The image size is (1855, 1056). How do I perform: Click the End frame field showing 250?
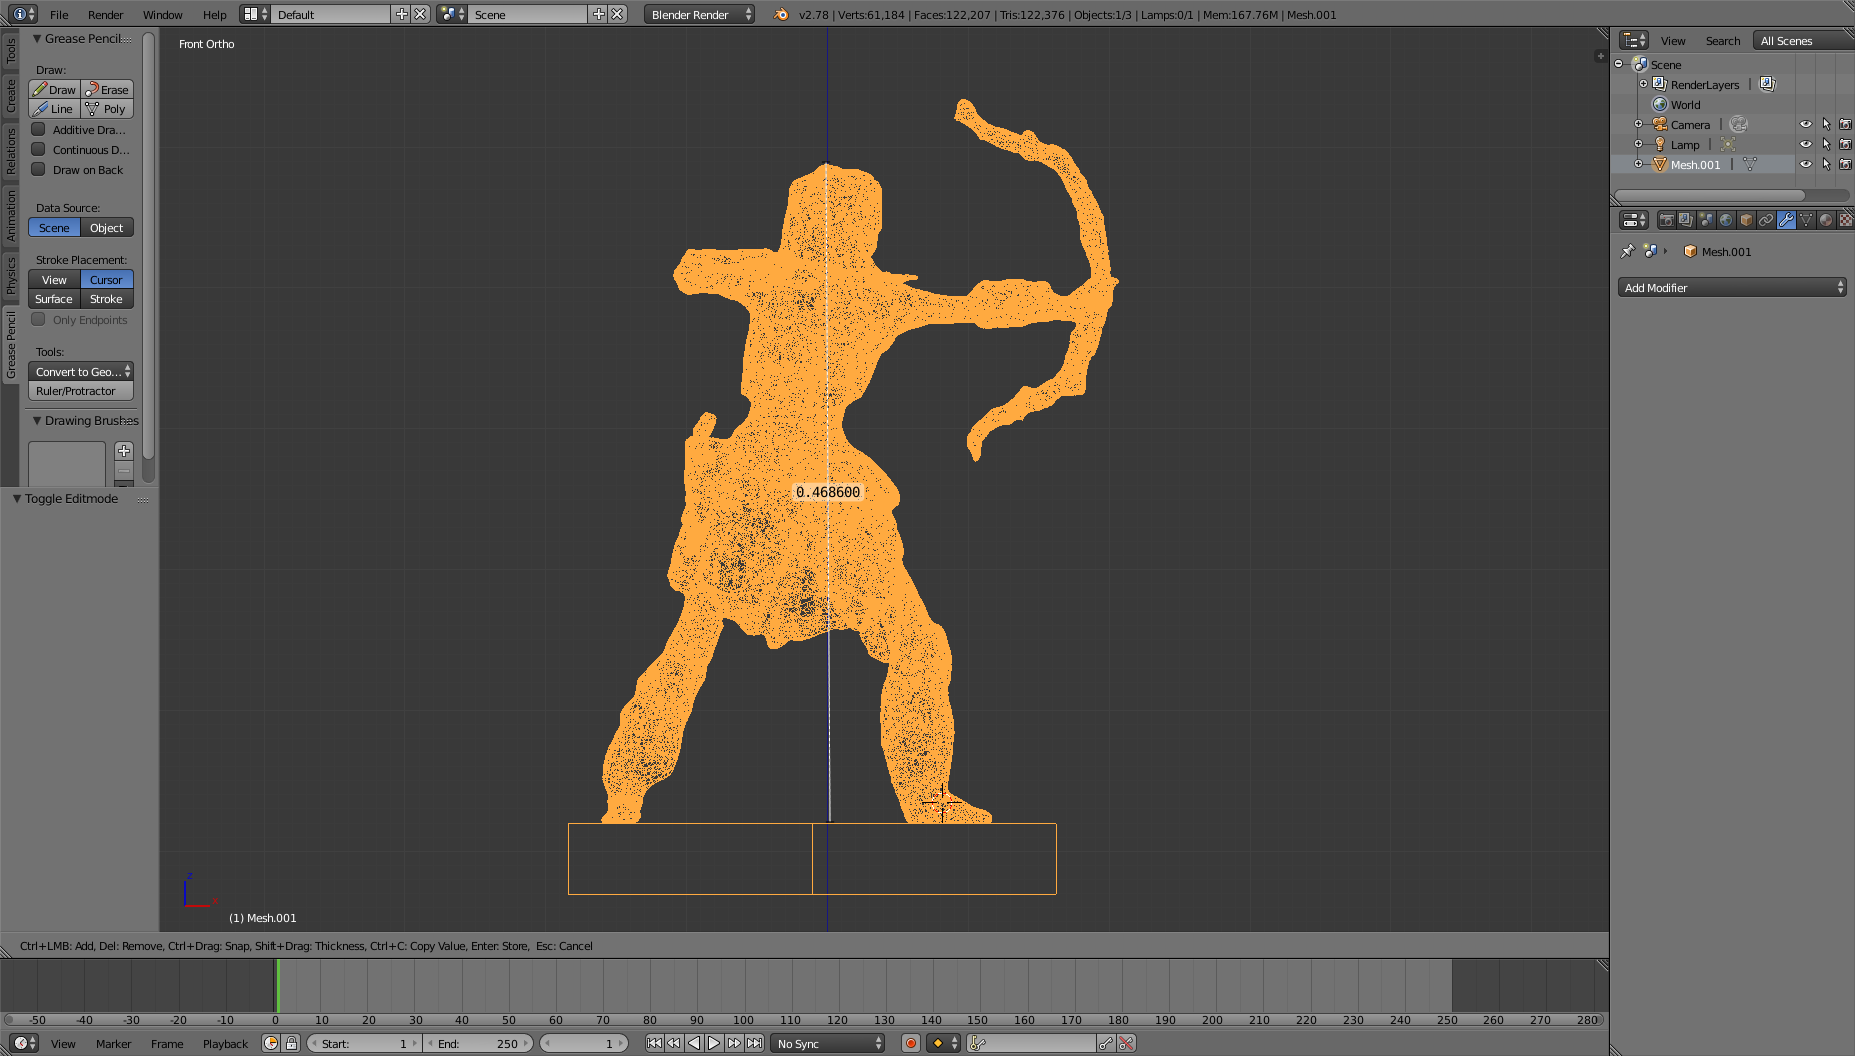point(479,1043)
